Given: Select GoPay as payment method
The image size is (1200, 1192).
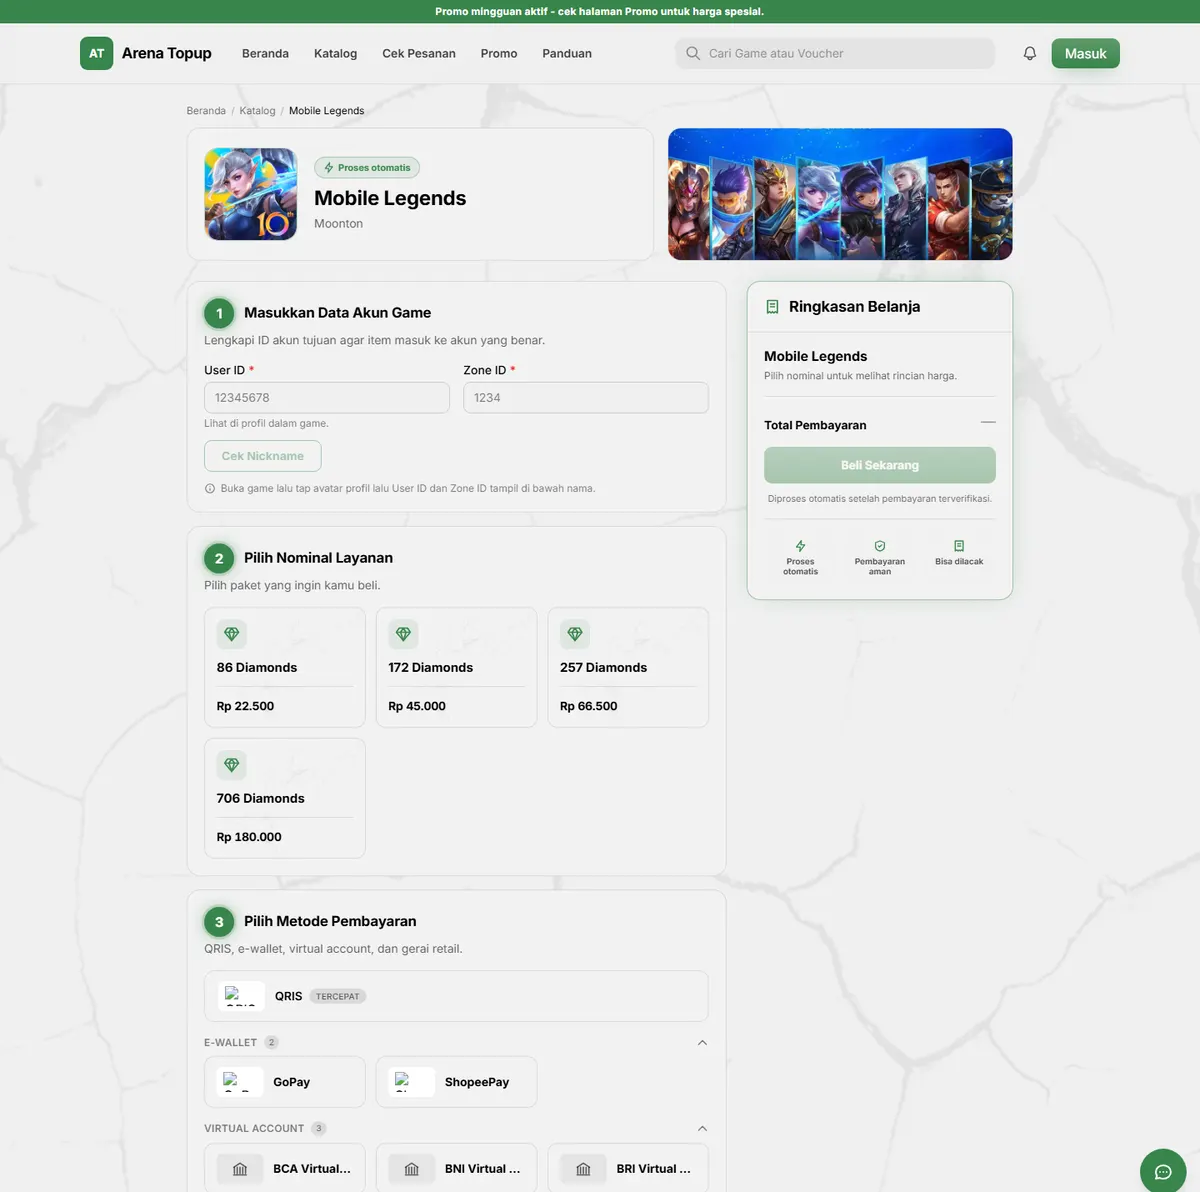Looking at the screenshot, I should (285, 1082).
